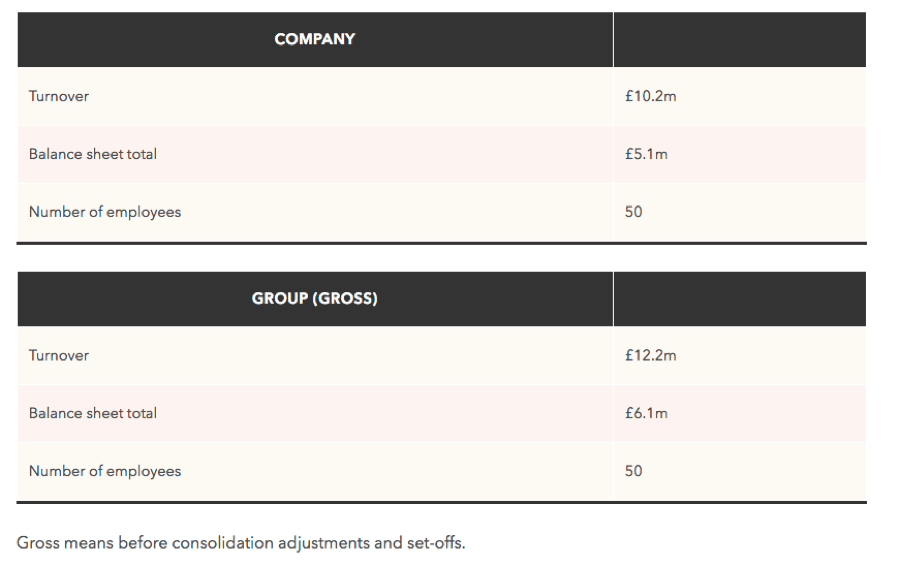Click empty header cell beside GROUP (GROSS)

(x=740, y=299)
